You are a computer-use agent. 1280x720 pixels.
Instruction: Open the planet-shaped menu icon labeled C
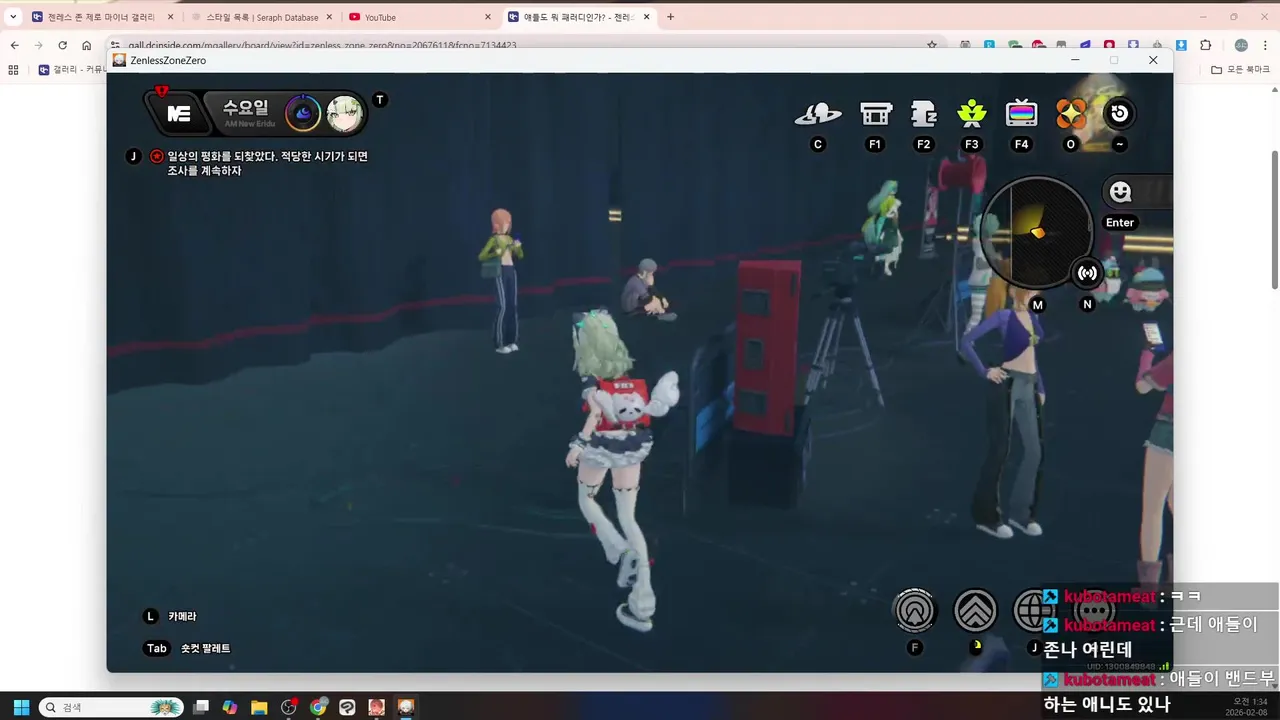coord(818,114)
